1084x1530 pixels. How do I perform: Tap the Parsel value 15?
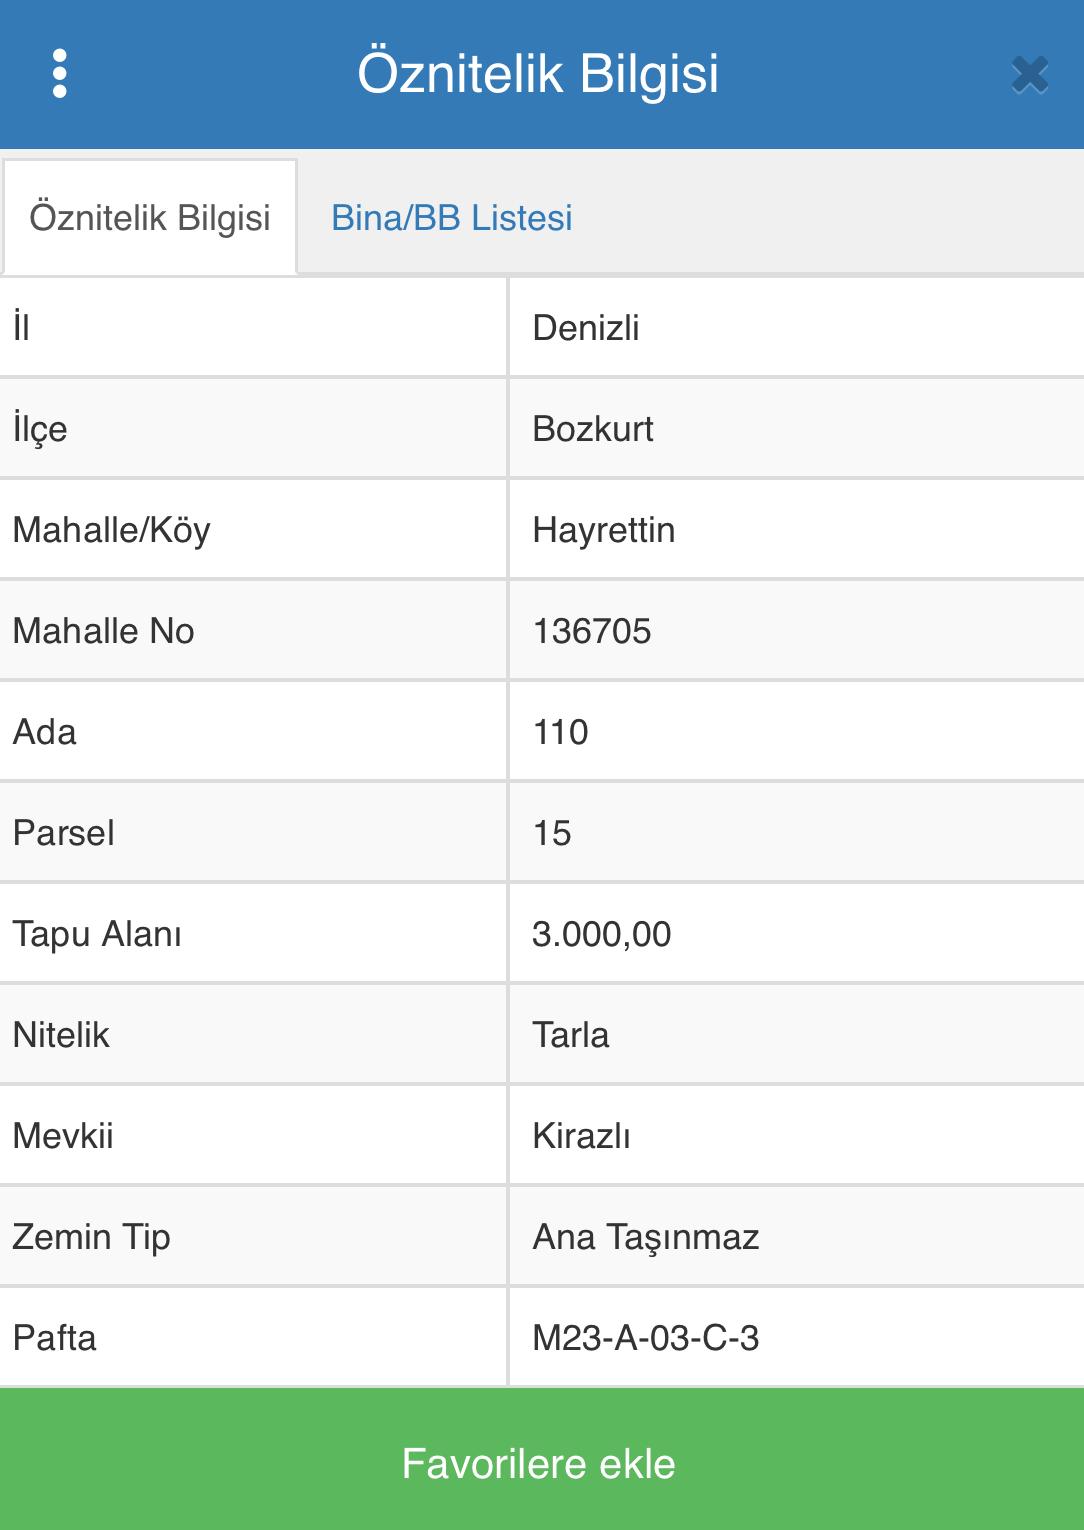click(552, 833)
